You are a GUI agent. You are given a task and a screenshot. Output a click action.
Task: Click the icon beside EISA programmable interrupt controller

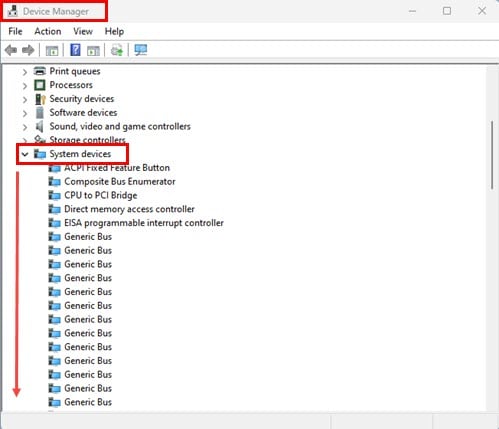[x=54, y=223]
